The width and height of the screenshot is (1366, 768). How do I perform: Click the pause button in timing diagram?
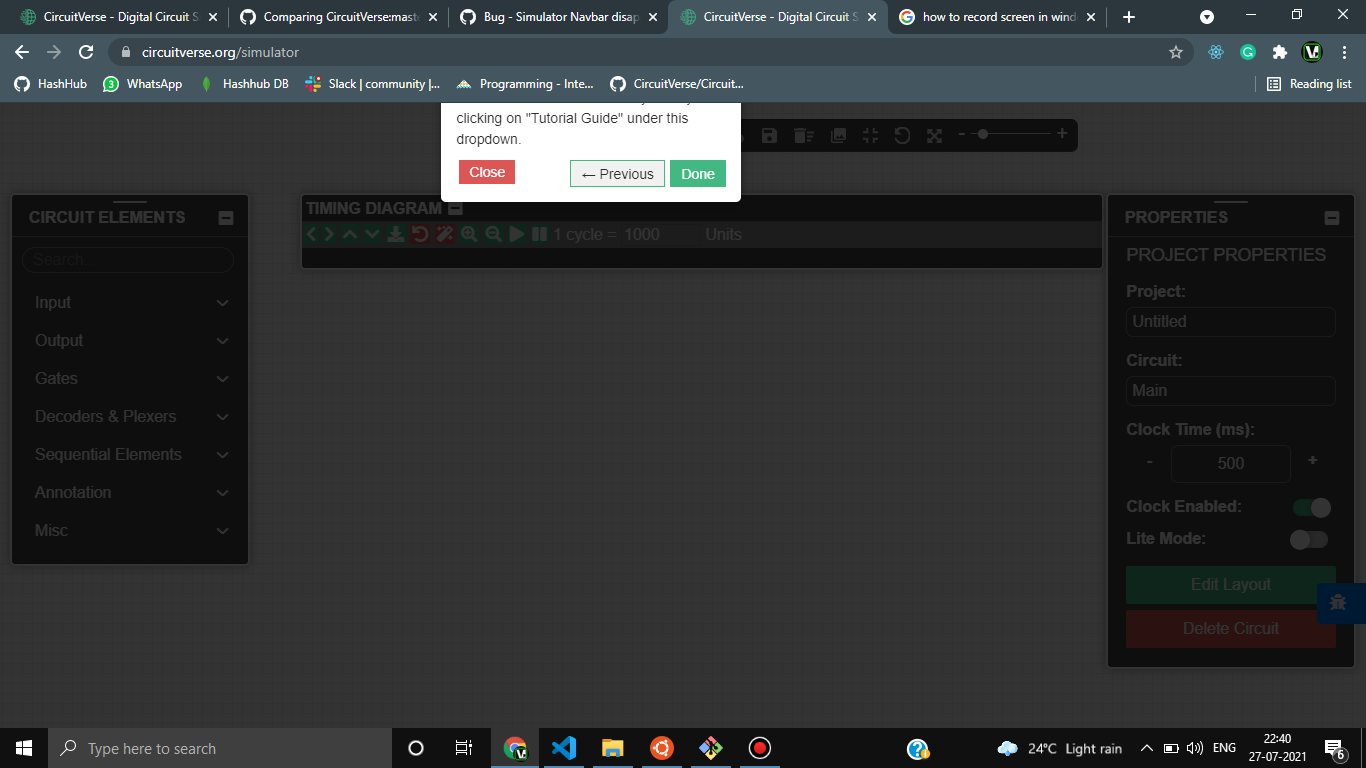[x=539, y=234]
